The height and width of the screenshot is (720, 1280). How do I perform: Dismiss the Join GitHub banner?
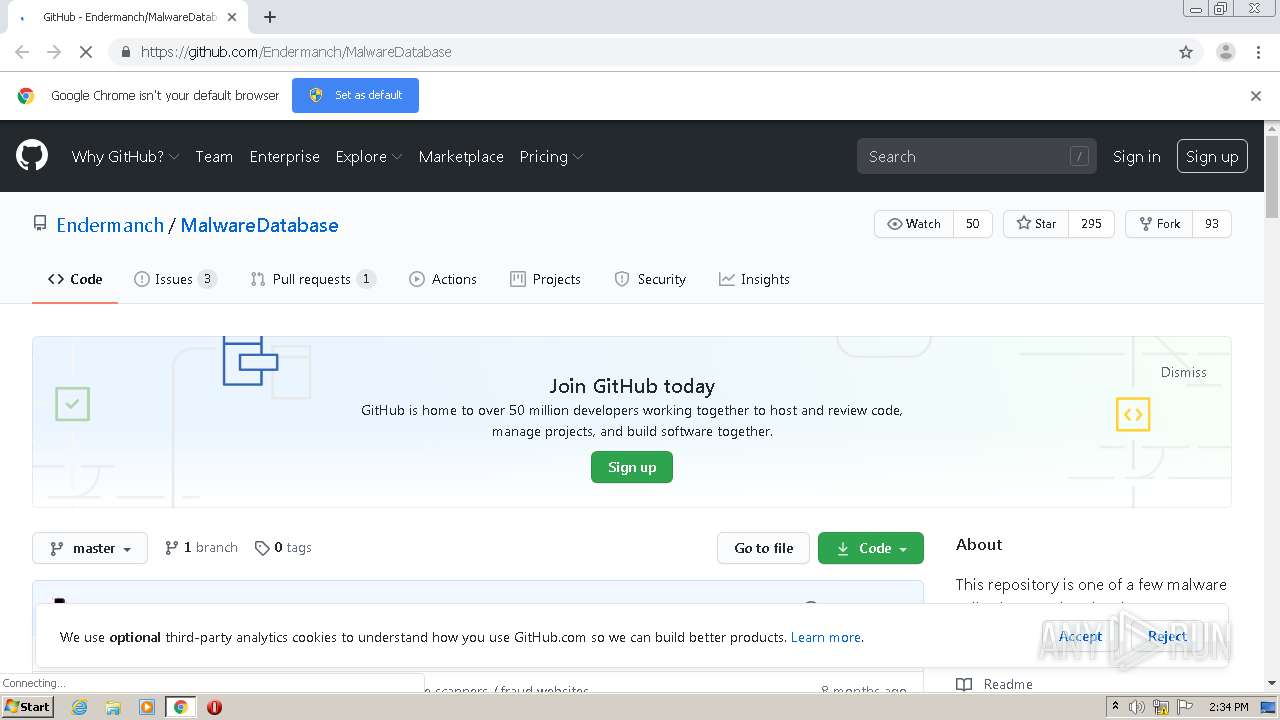[1183, 372]
